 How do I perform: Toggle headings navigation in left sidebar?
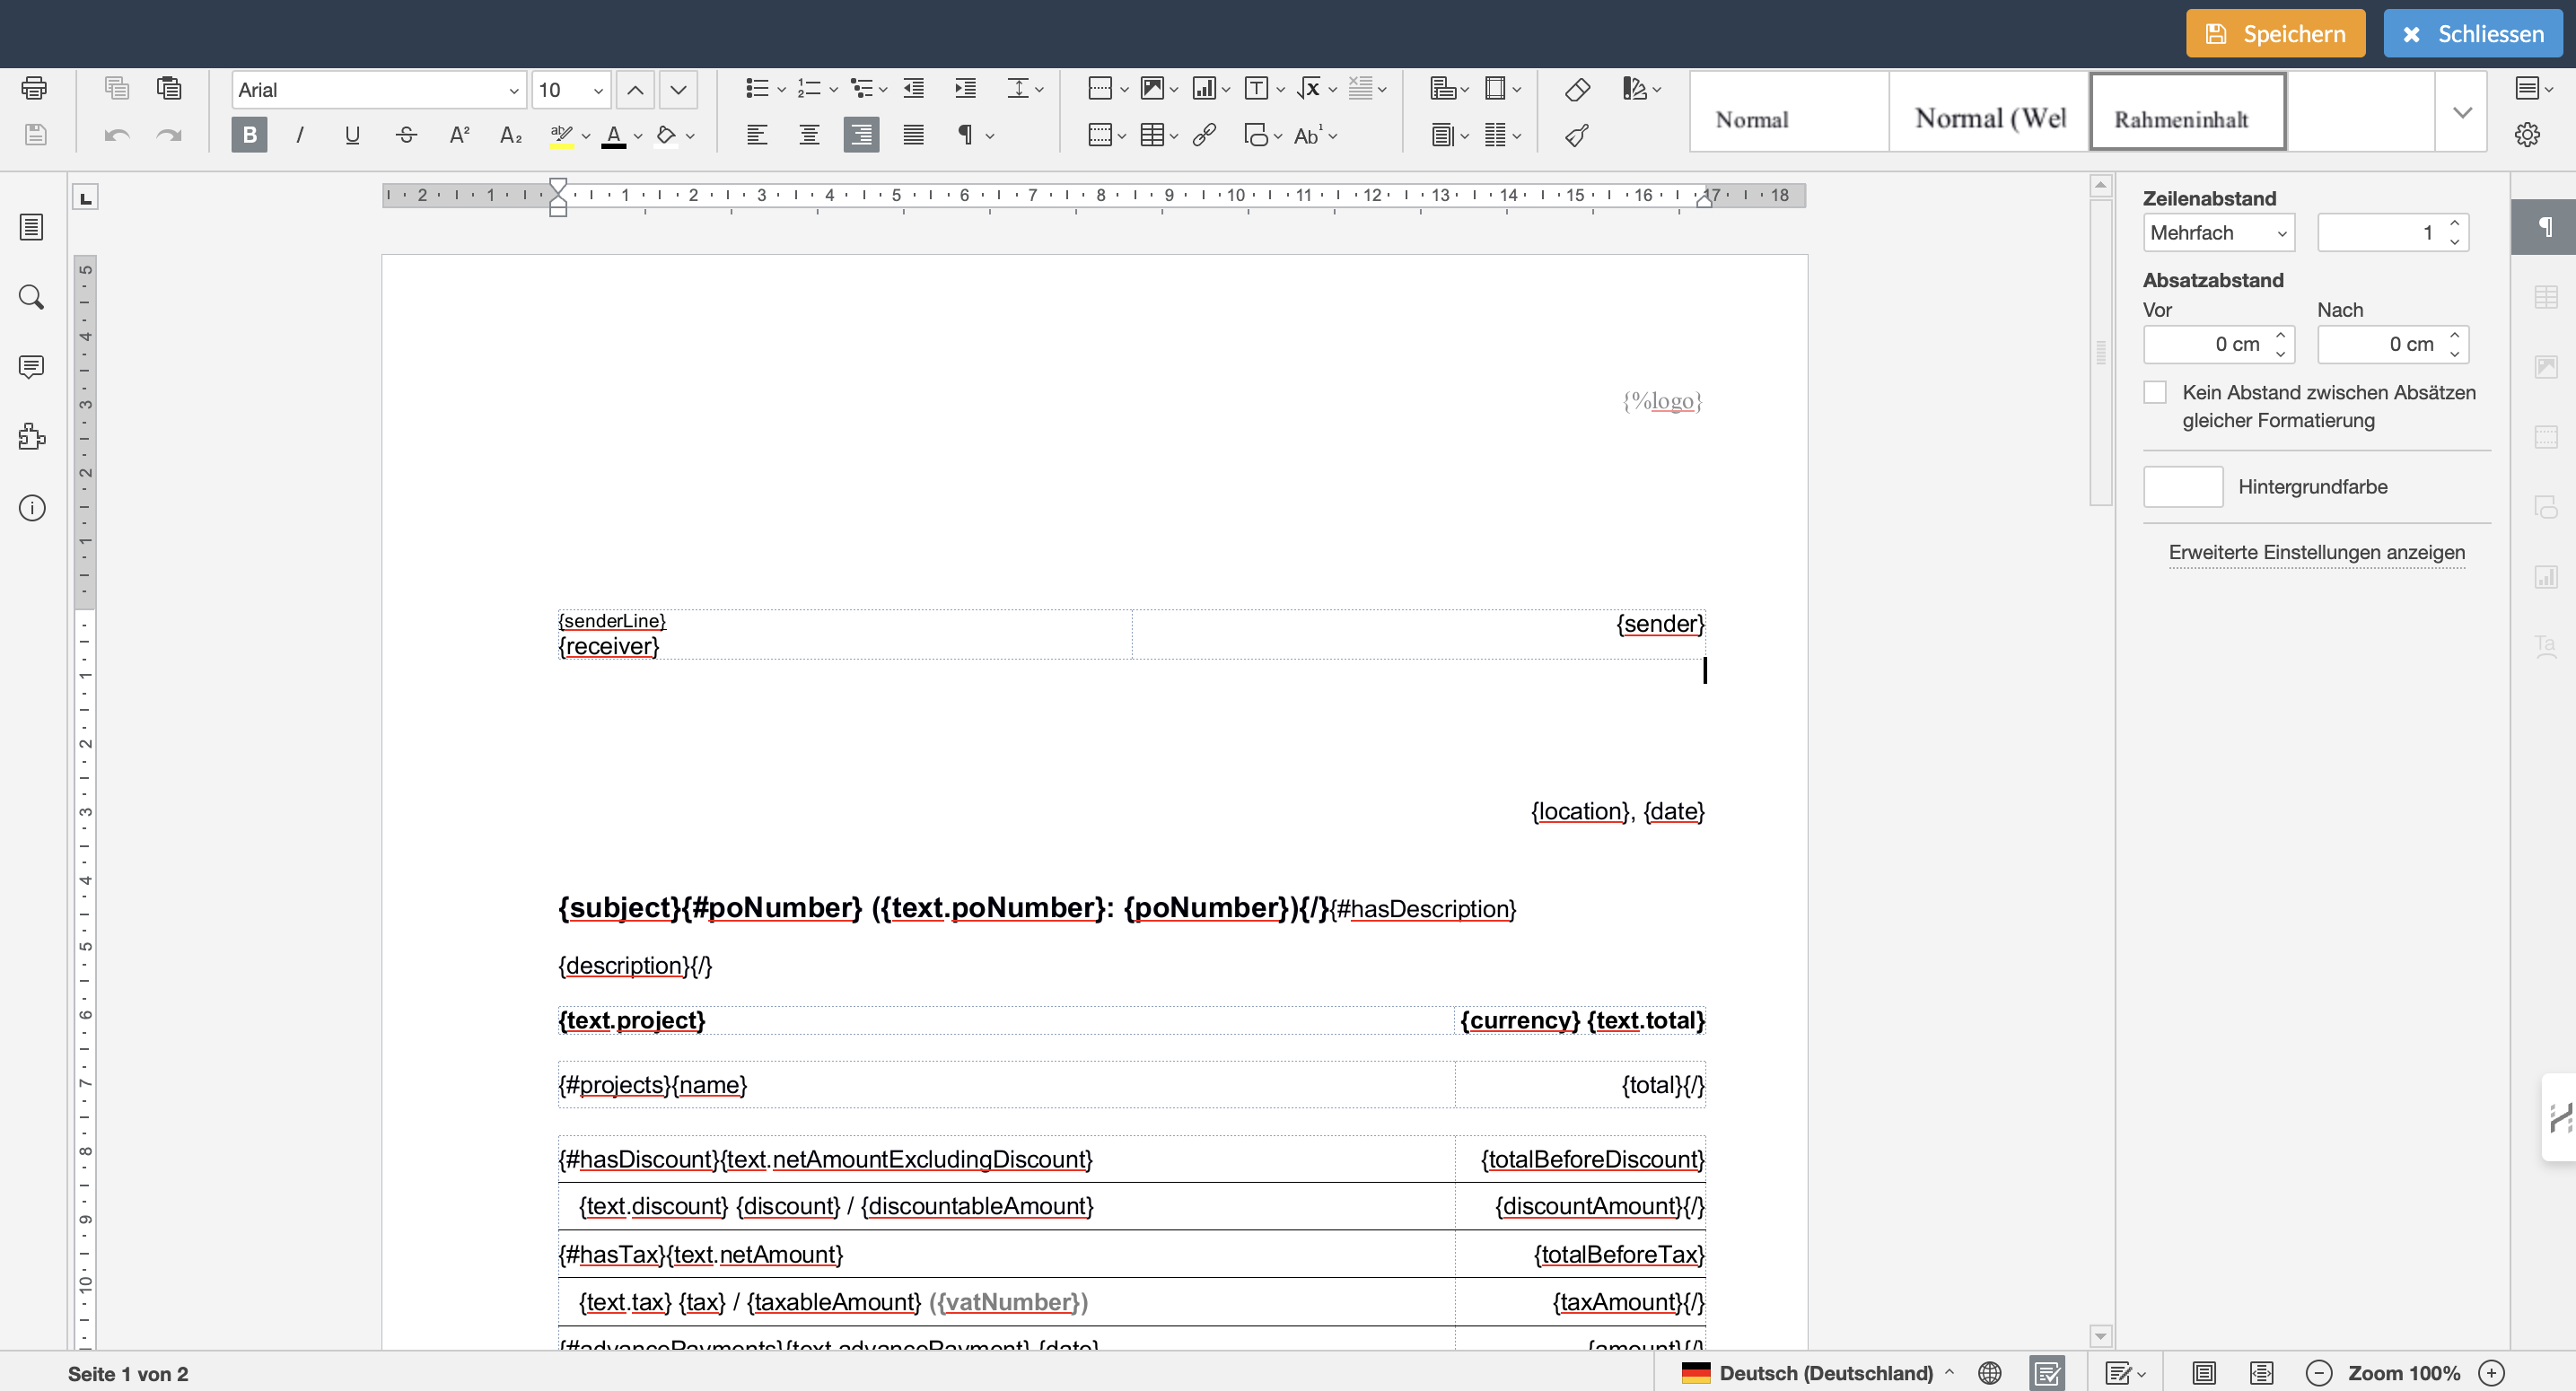click(x=32, y=227)
